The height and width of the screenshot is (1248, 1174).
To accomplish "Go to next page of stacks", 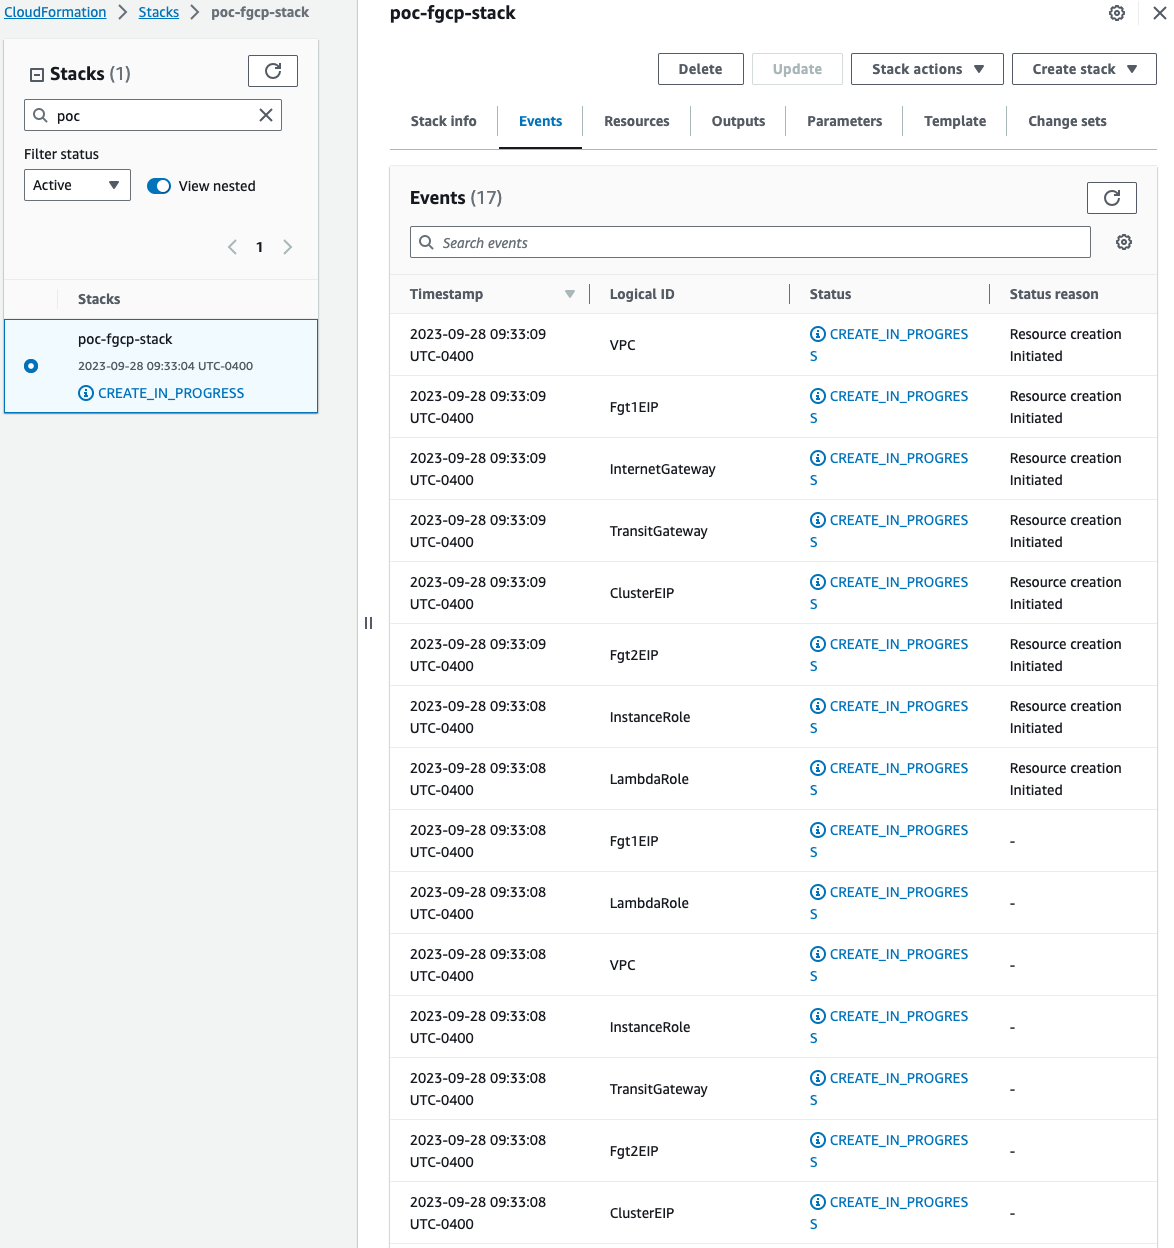I will pos(288,247).
